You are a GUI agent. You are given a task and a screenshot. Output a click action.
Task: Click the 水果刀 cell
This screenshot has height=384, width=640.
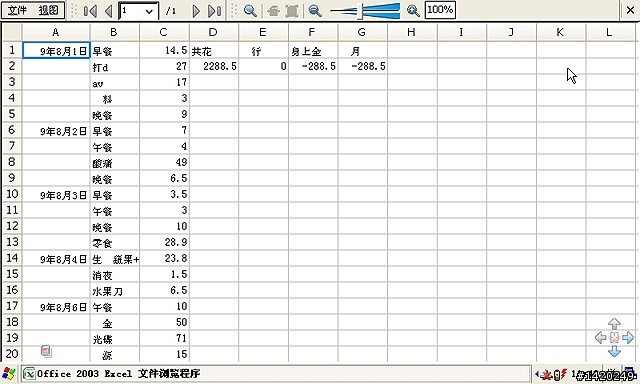coord(115,291)
